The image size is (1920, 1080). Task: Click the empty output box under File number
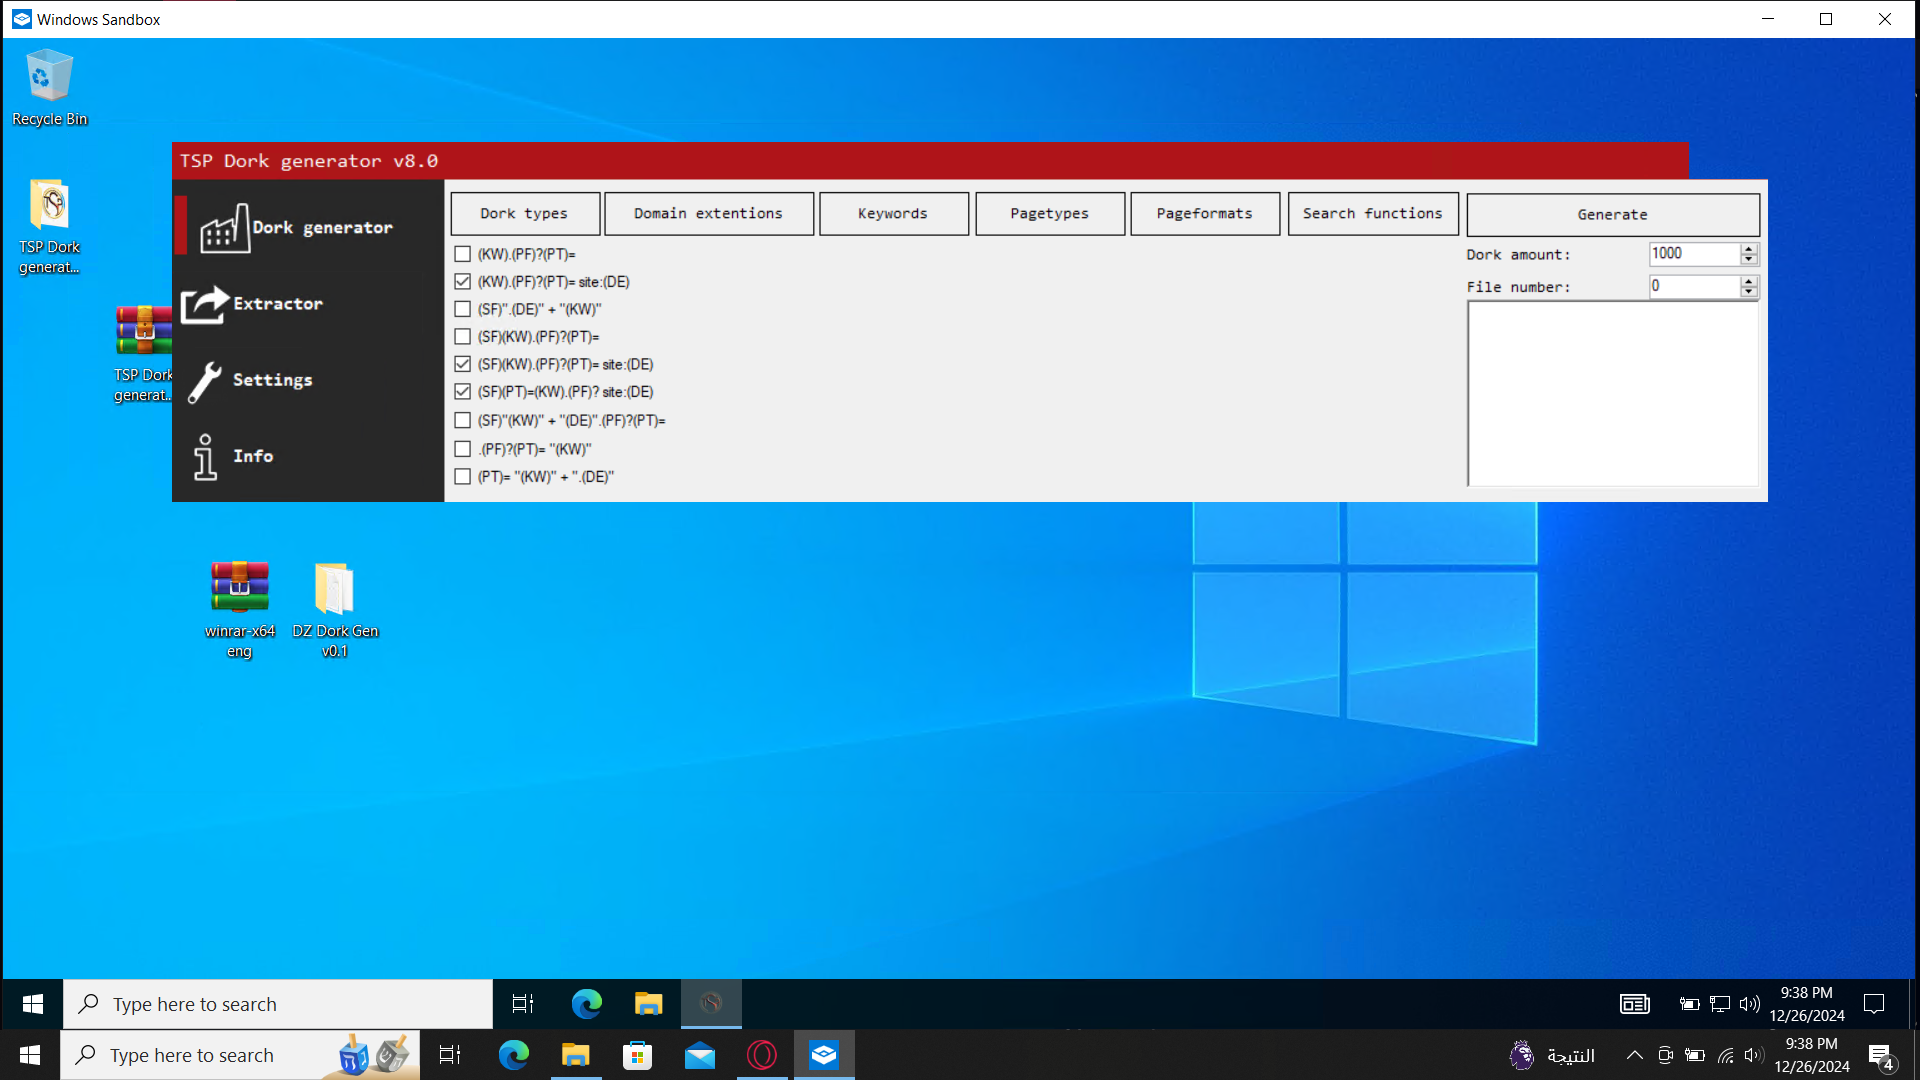coord(1612,394)
